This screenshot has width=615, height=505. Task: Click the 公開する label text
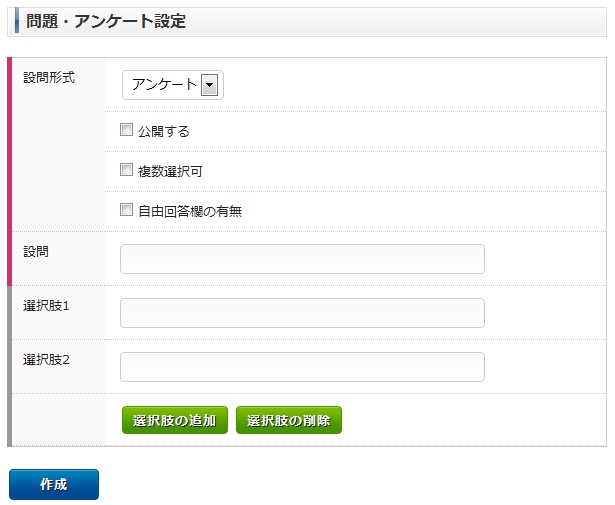pos(164,131)
